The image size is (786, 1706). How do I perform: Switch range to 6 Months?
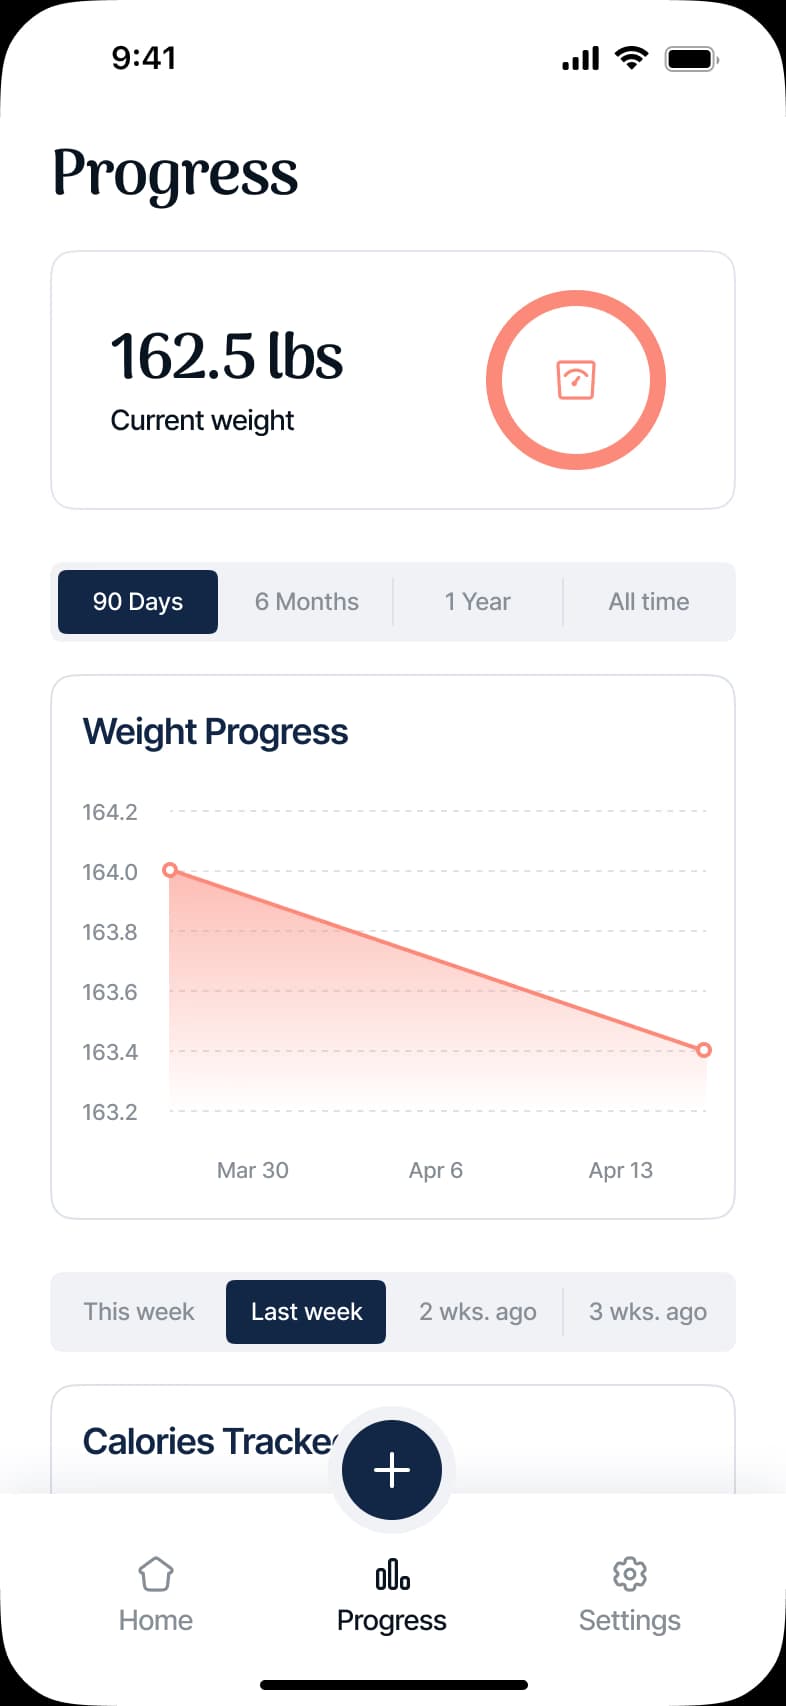tap(307, 602)
